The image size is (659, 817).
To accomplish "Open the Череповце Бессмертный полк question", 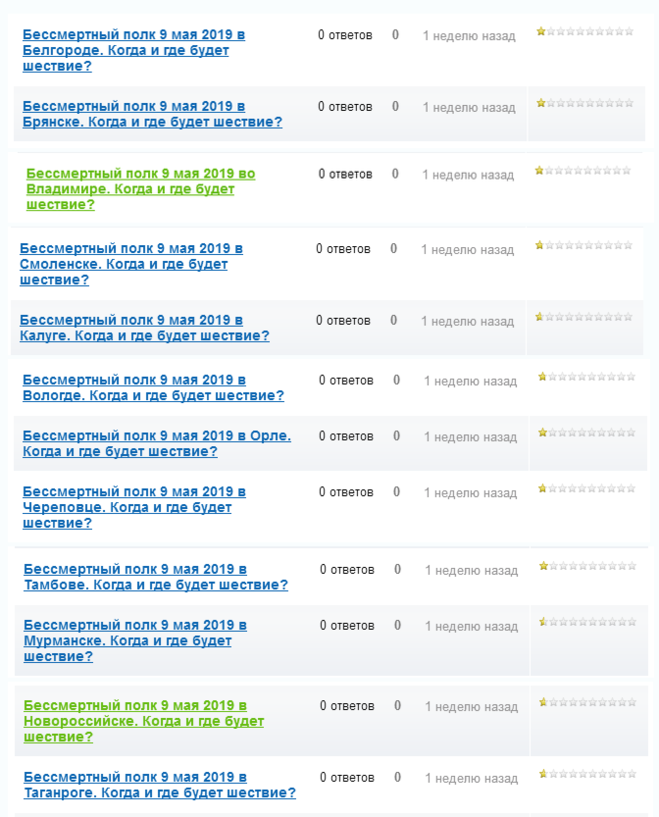I will 134,507.
